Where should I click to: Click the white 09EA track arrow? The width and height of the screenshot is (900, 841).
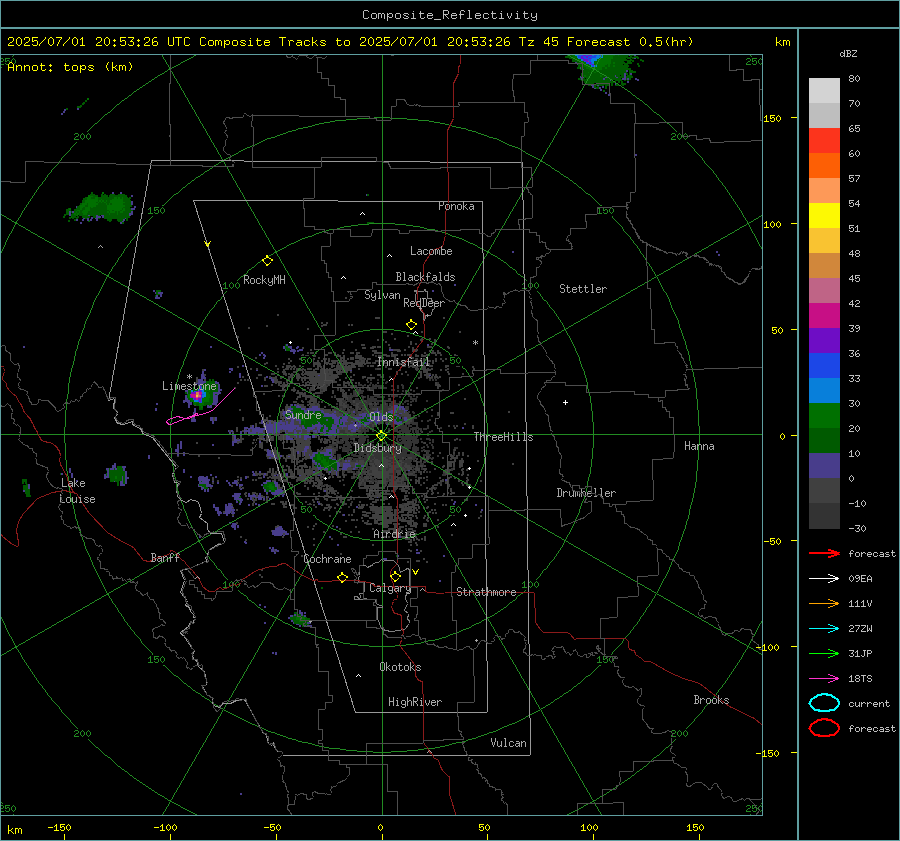point(824,579)
